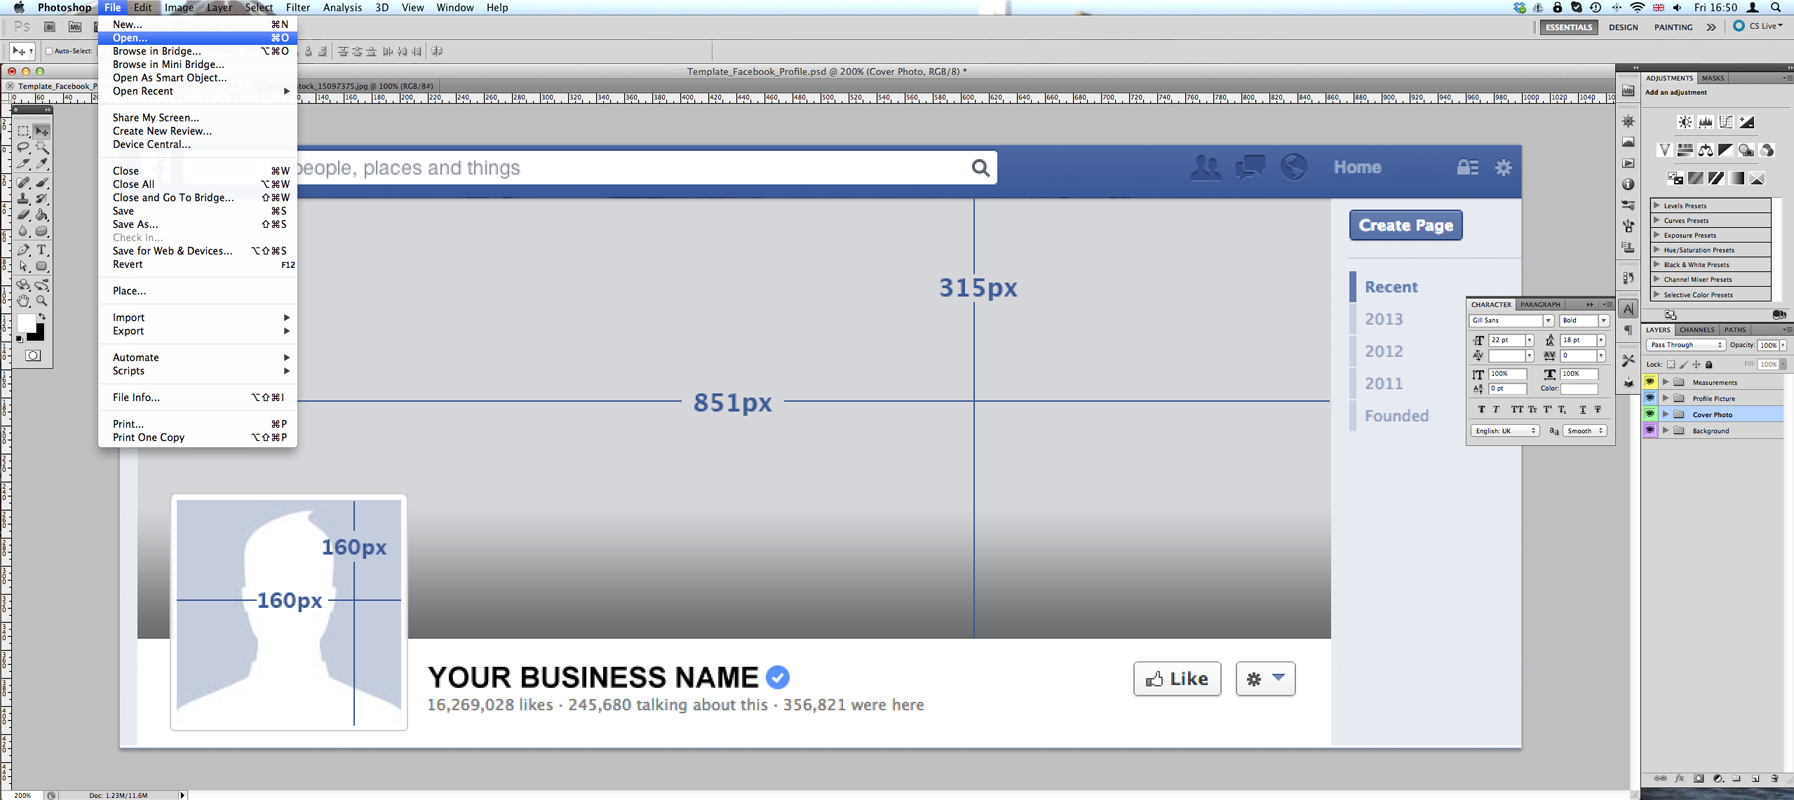Expand the Measurements layer group
The image size is (1794, 800).
[x=1666, y=382]
